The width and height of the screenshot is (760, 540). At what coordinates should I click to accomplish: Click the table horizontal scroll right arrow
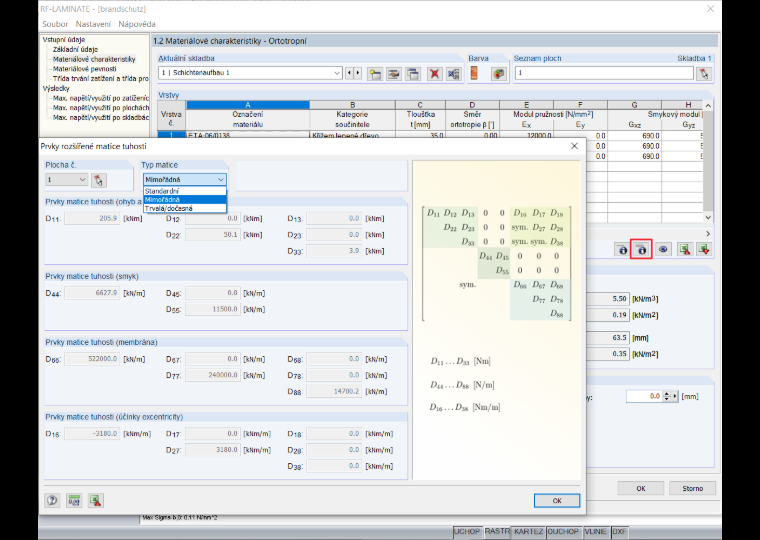708,234
